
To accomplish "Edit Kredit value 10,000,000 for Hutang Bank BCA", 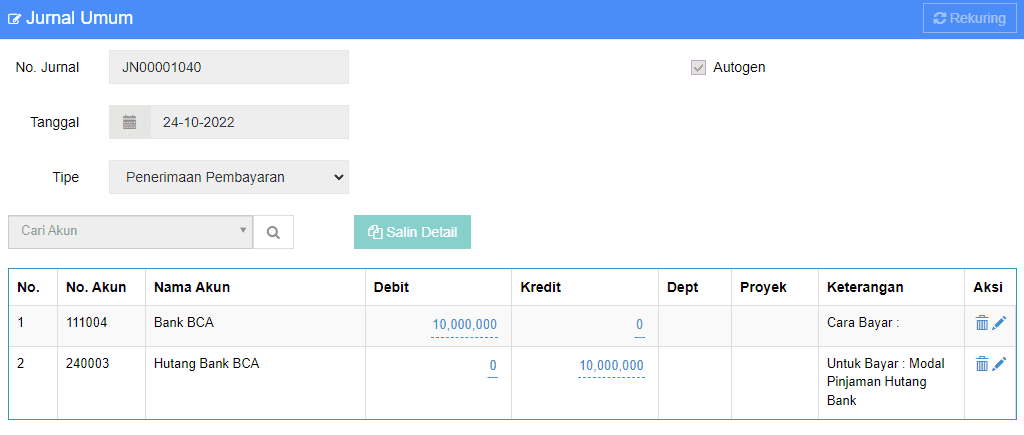I will (x=611, y=366).
